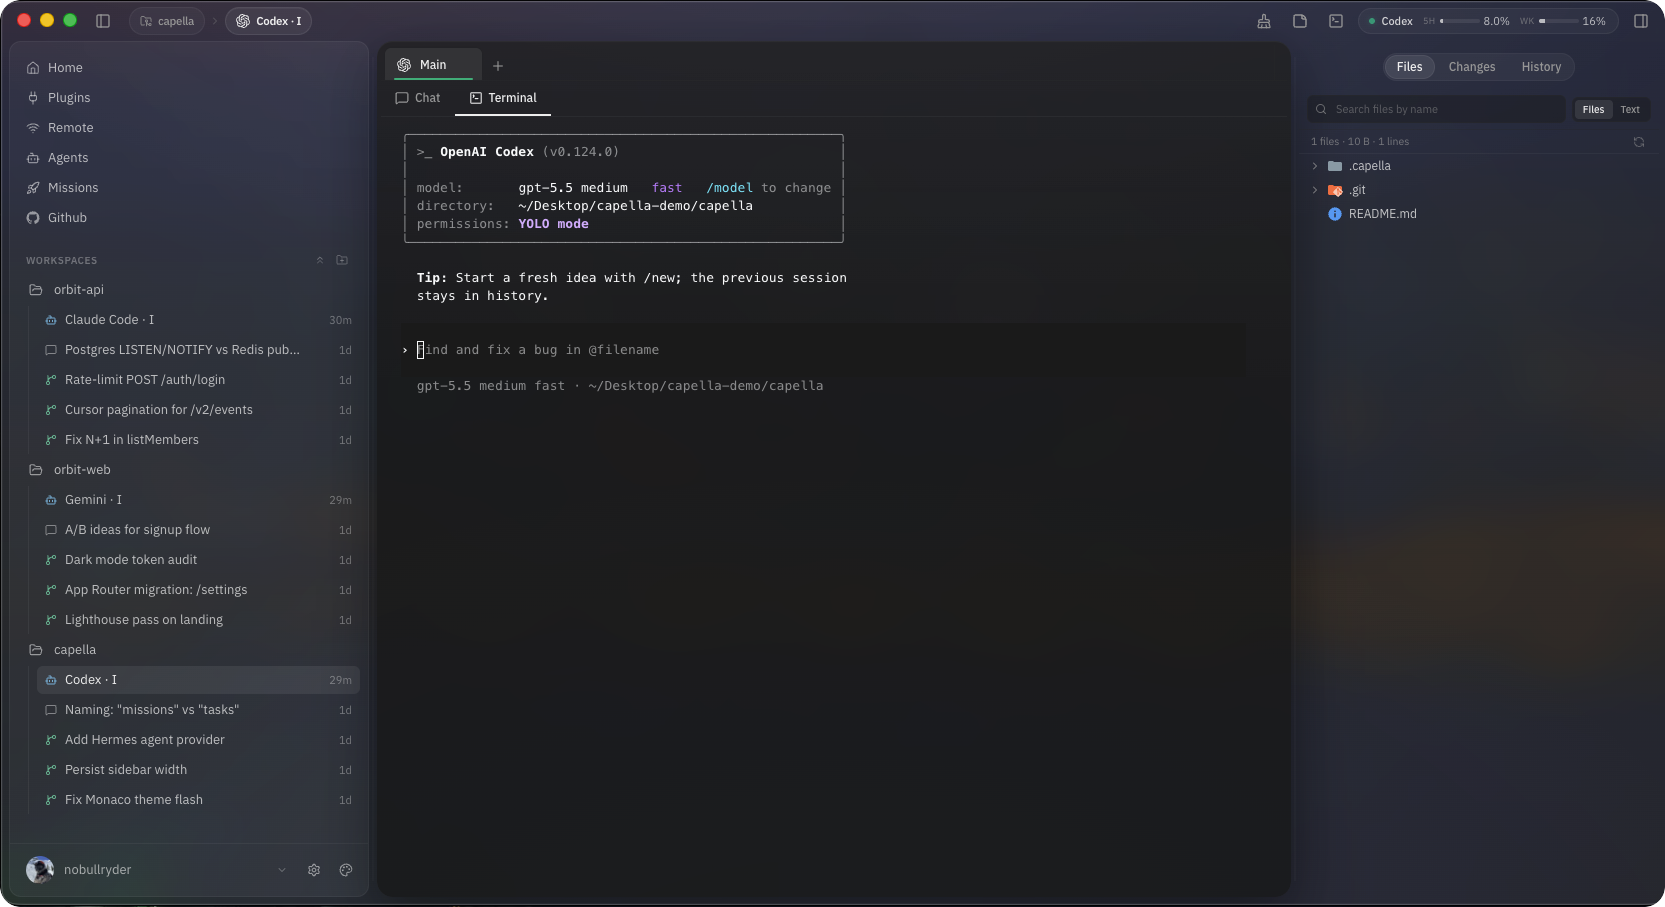1665x907 pixels.
Task: Click the /model command text
Action: (x=730, y=188)
